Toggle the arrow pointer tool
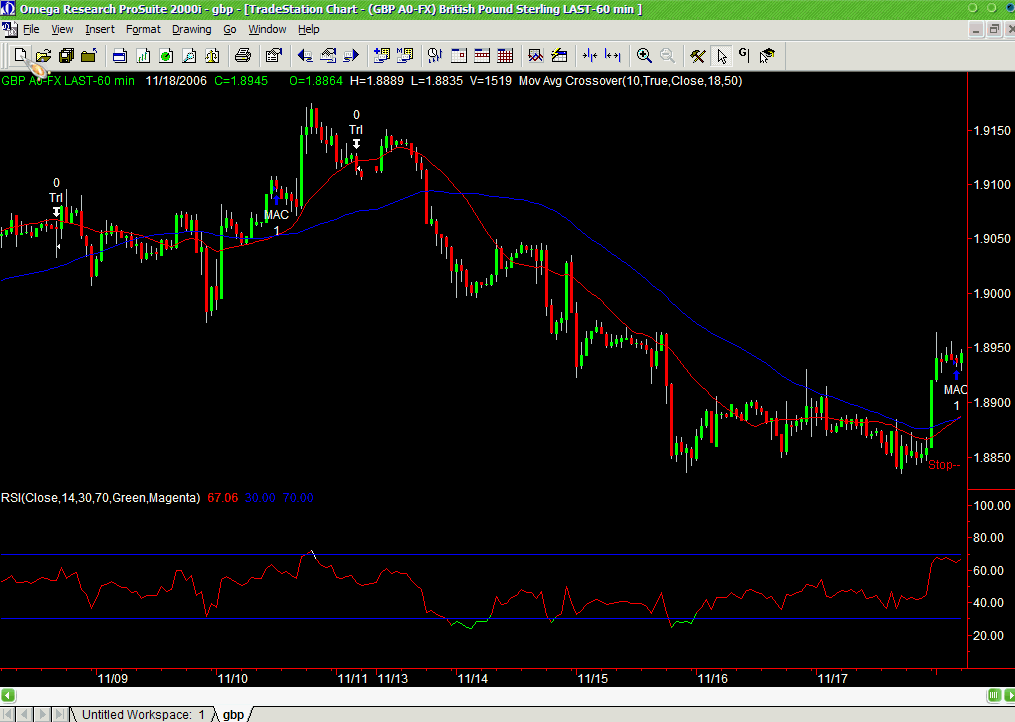The width and height of the screenshot is (1015, 722). pos(722,55)
